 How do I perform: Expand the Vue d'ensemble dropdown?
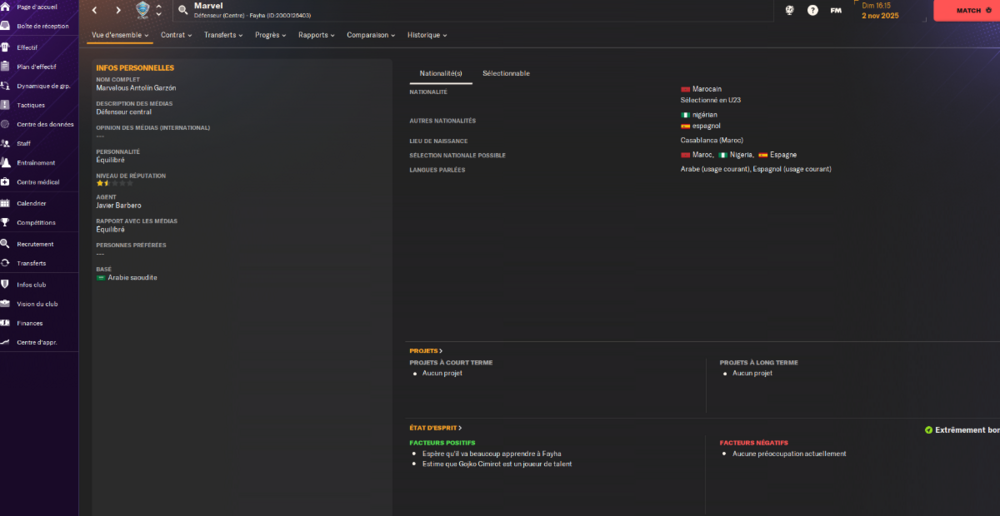(120, 35)
